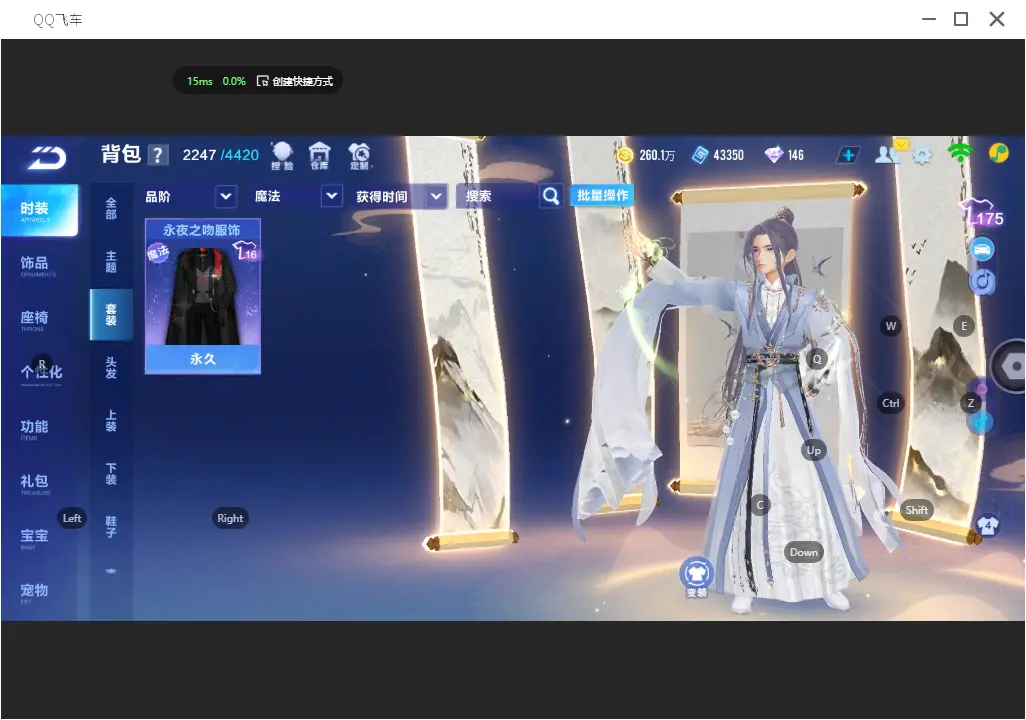Screen dimensions: 1026x720
Task: Expand more categories arrow under 鞋子
Action: 111,571
